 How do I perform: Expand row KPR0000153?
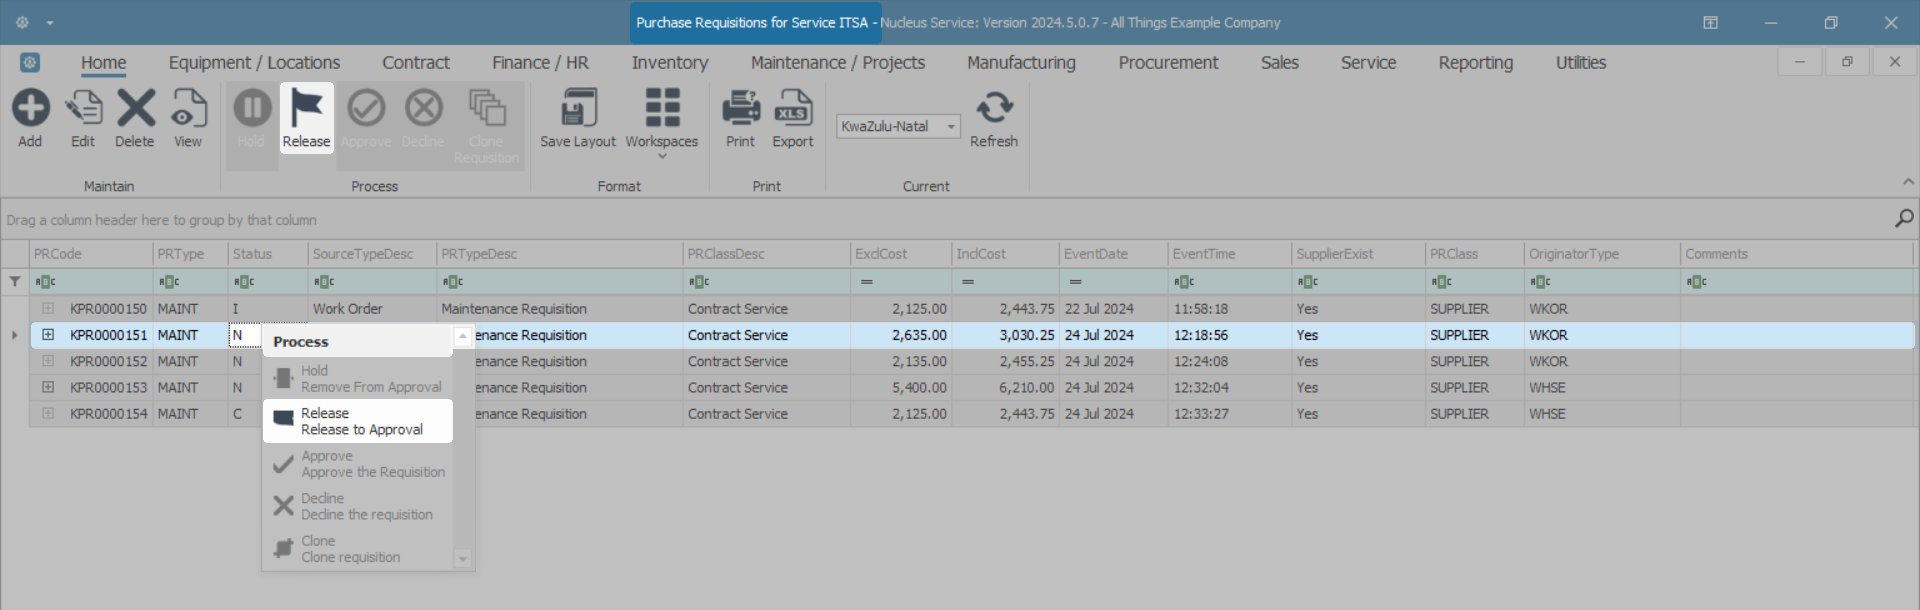[48, 386]
